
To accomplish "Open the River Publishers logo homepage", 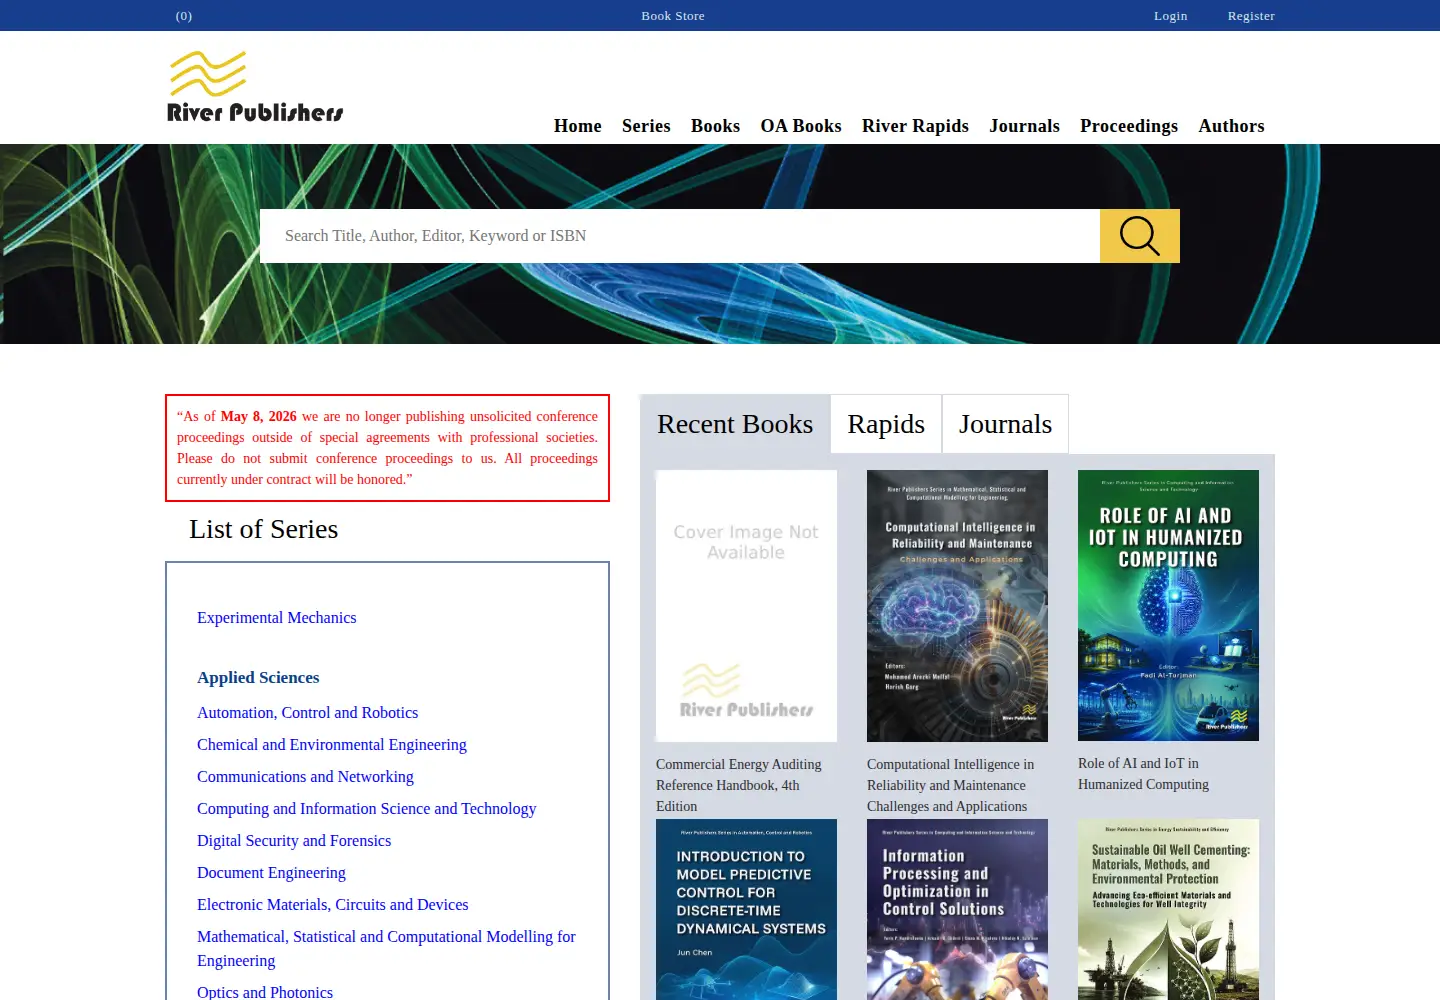I will (255, 87).
